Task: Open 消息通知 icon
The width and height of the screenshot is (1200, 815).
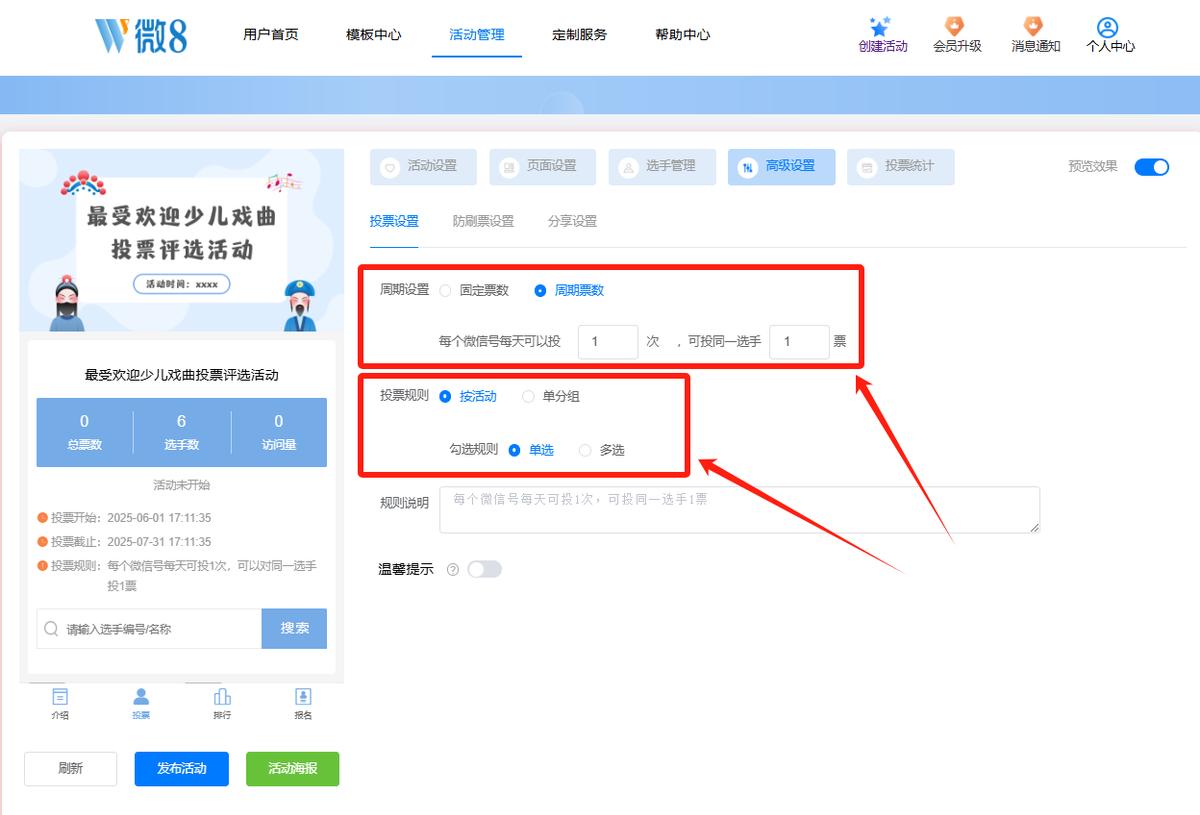Action: tap(1033, 27)
